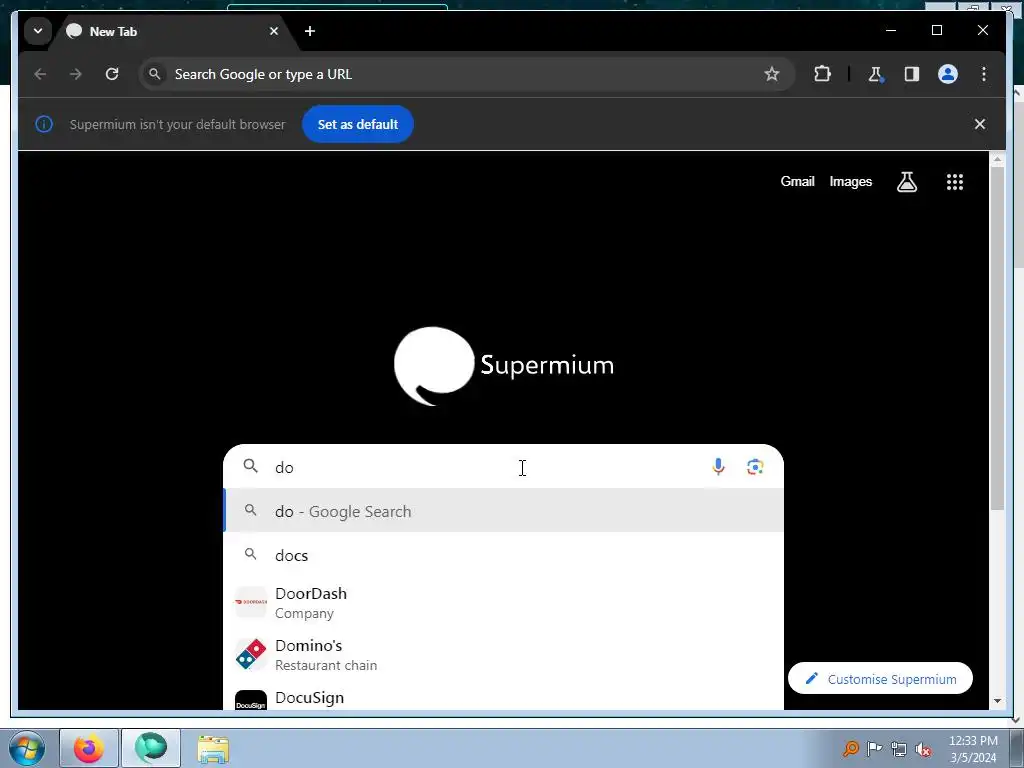Start voice search with microphone icon
The image size is (1024, 768).
[718, 467]
